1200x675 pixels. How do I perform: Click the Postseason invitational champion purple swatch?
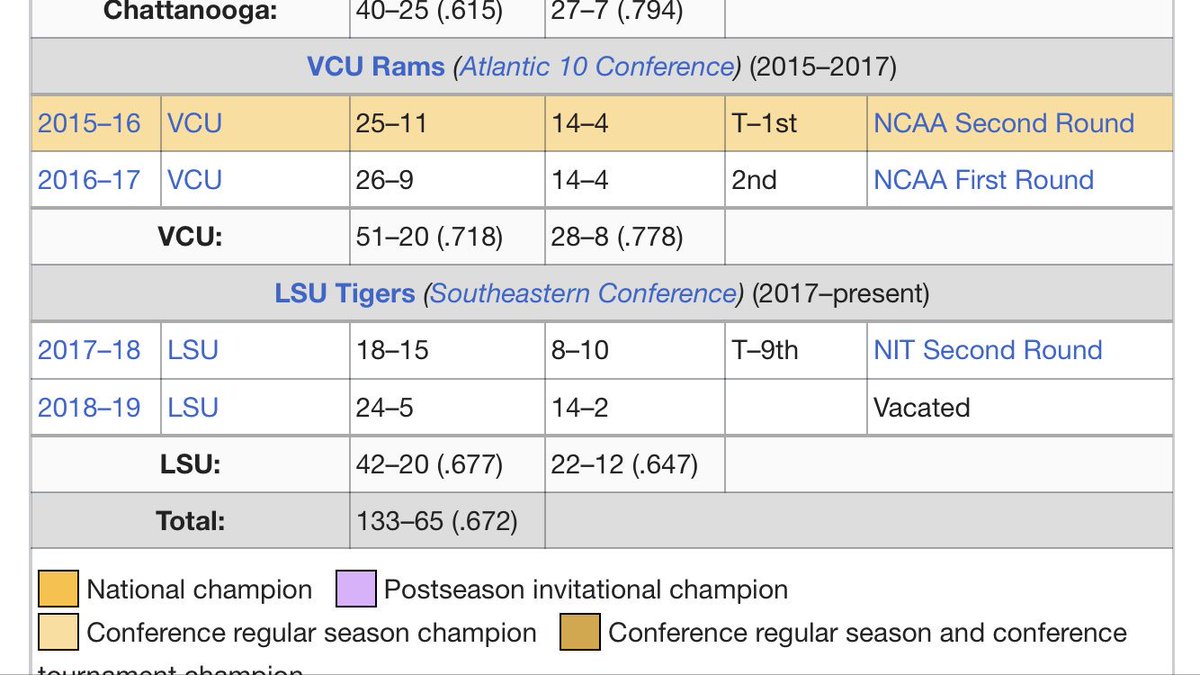[356, 589]
